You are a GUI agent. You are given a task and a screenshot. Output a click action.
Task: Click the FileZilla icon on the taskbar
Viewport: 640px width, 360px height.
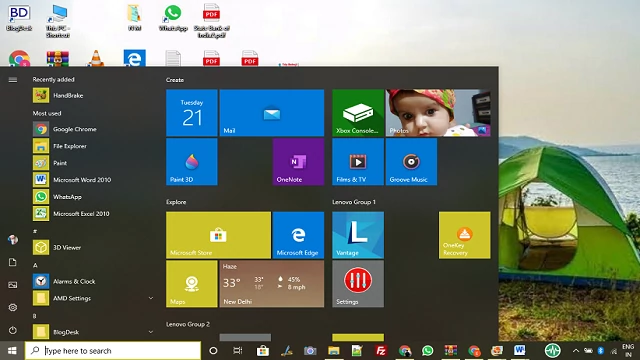point(380,351)
